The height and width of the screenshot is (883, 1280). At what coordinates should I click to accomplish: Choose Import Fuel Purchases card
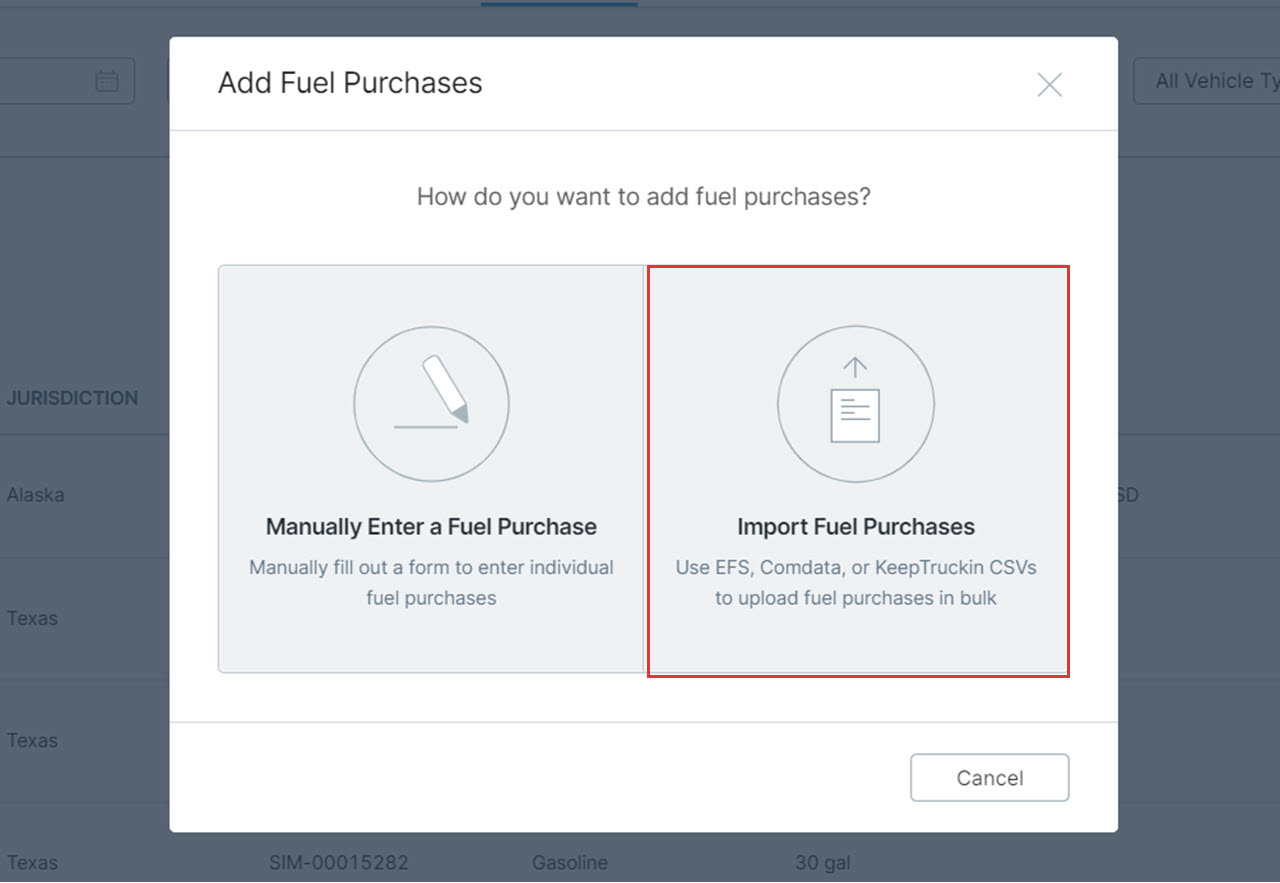(858, 470)
